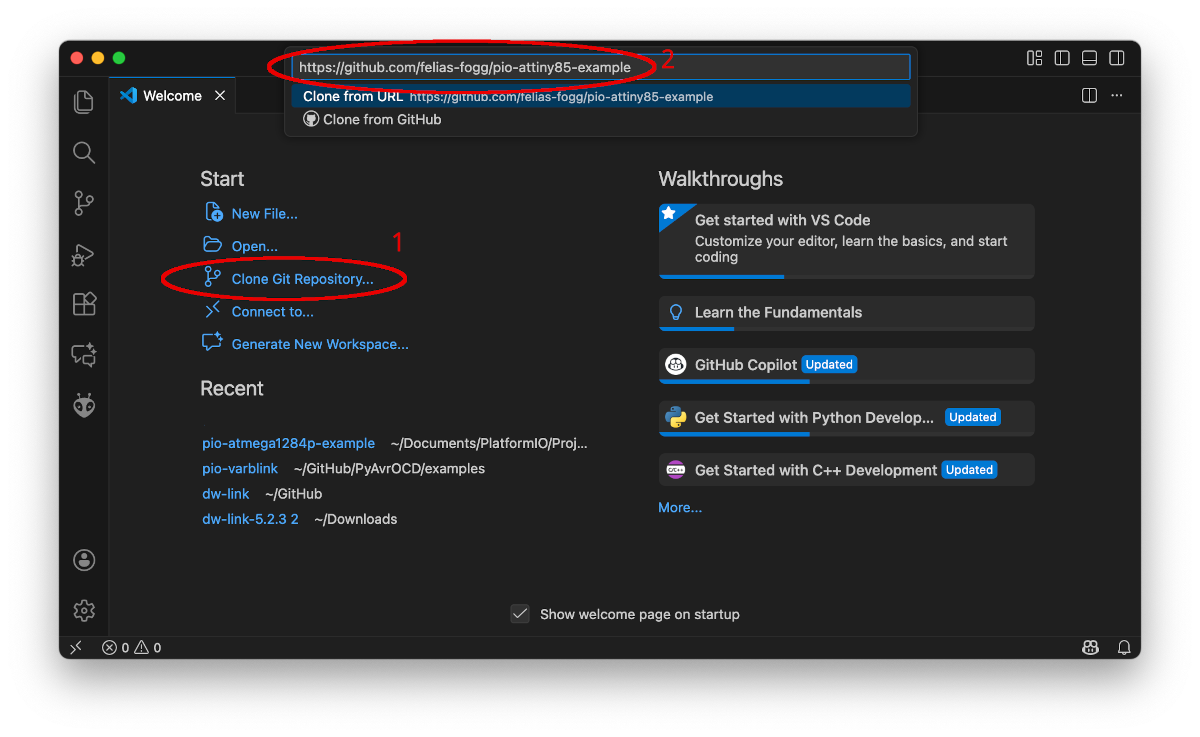Click the New File icon in Start list

pos(213,212)
